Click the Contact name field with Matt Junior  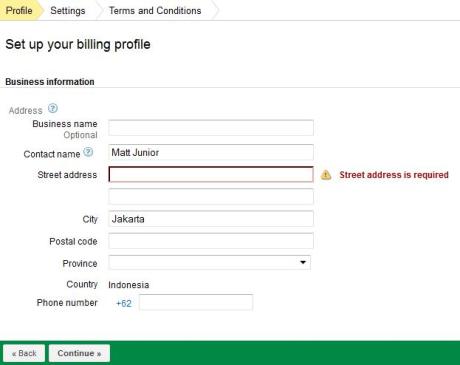click(x=211, y=152)
